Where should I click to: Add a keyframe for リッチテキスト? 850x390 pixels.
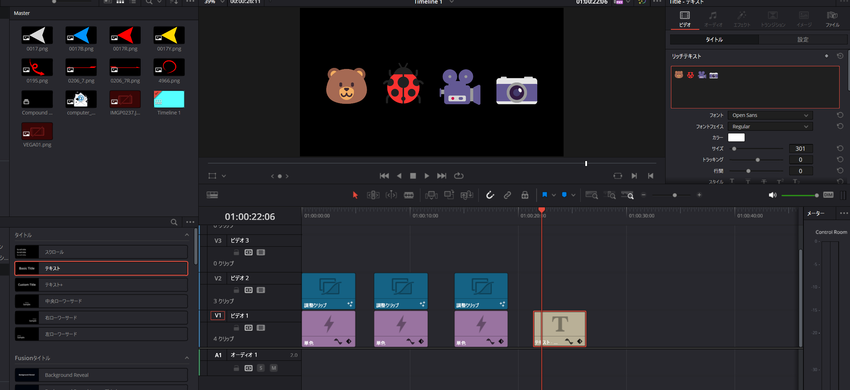(x=826, y=56)
